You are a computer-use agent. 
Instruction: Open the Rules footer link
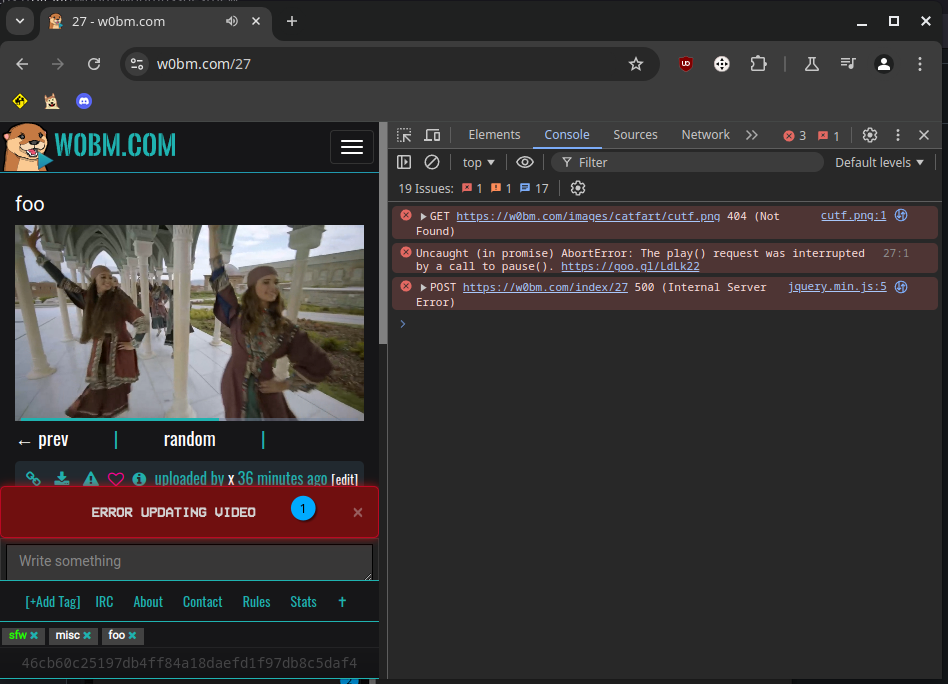click(x=256, y=602)
